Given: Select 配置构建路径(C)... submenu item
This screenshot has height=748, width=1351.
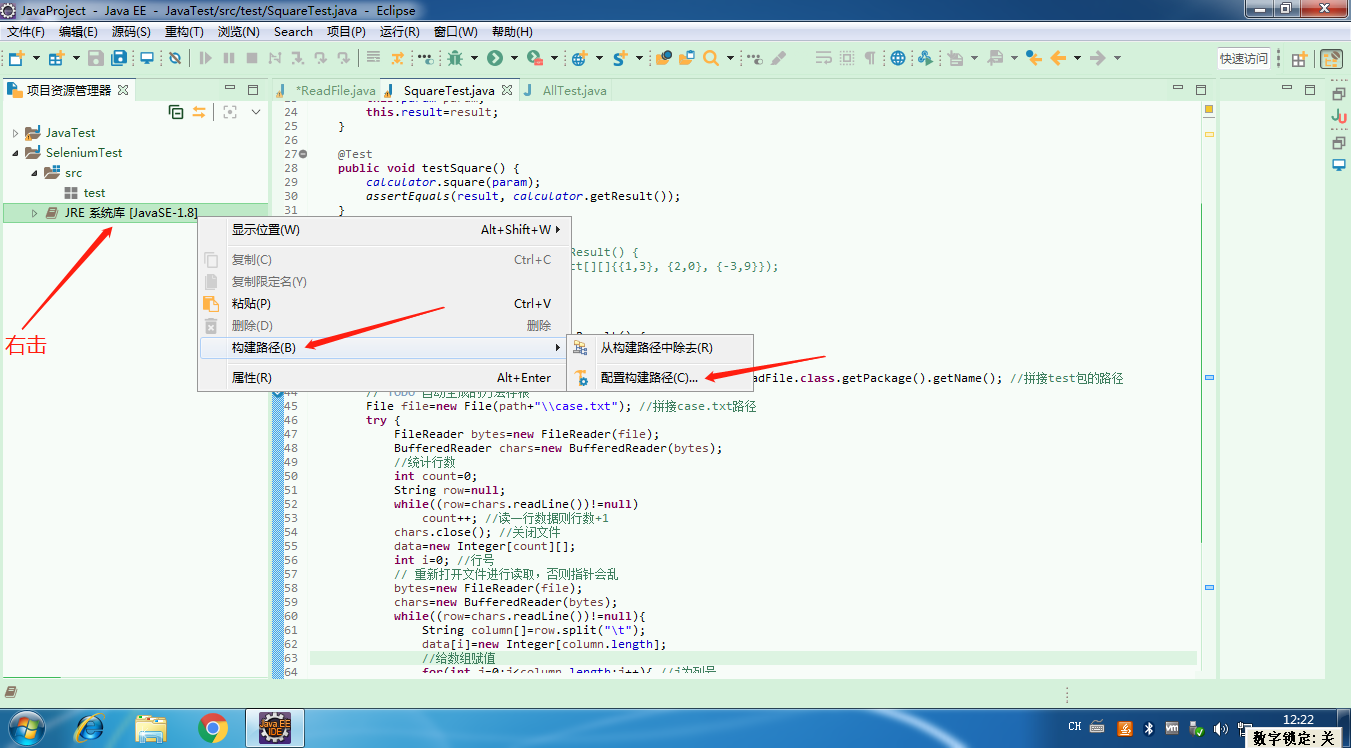Looking at the screenshot, I should [x=660, y=378].
